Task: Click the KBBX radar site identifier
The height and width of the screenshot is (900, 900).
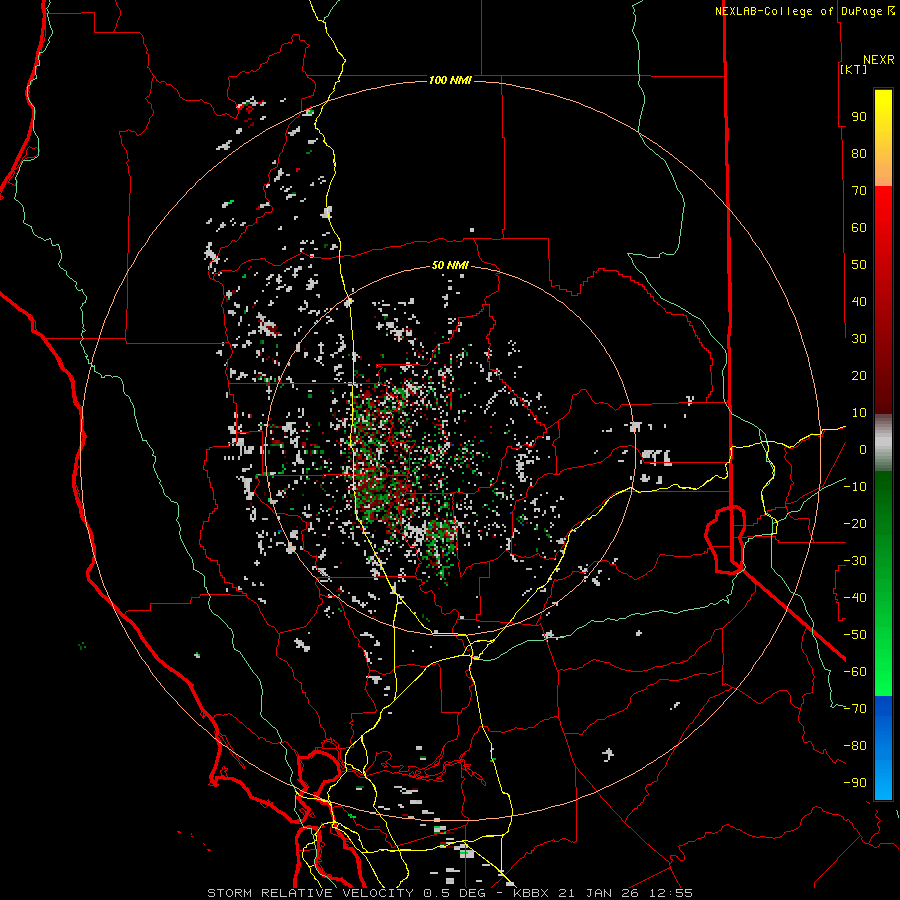Action: (x=531, y=893)
